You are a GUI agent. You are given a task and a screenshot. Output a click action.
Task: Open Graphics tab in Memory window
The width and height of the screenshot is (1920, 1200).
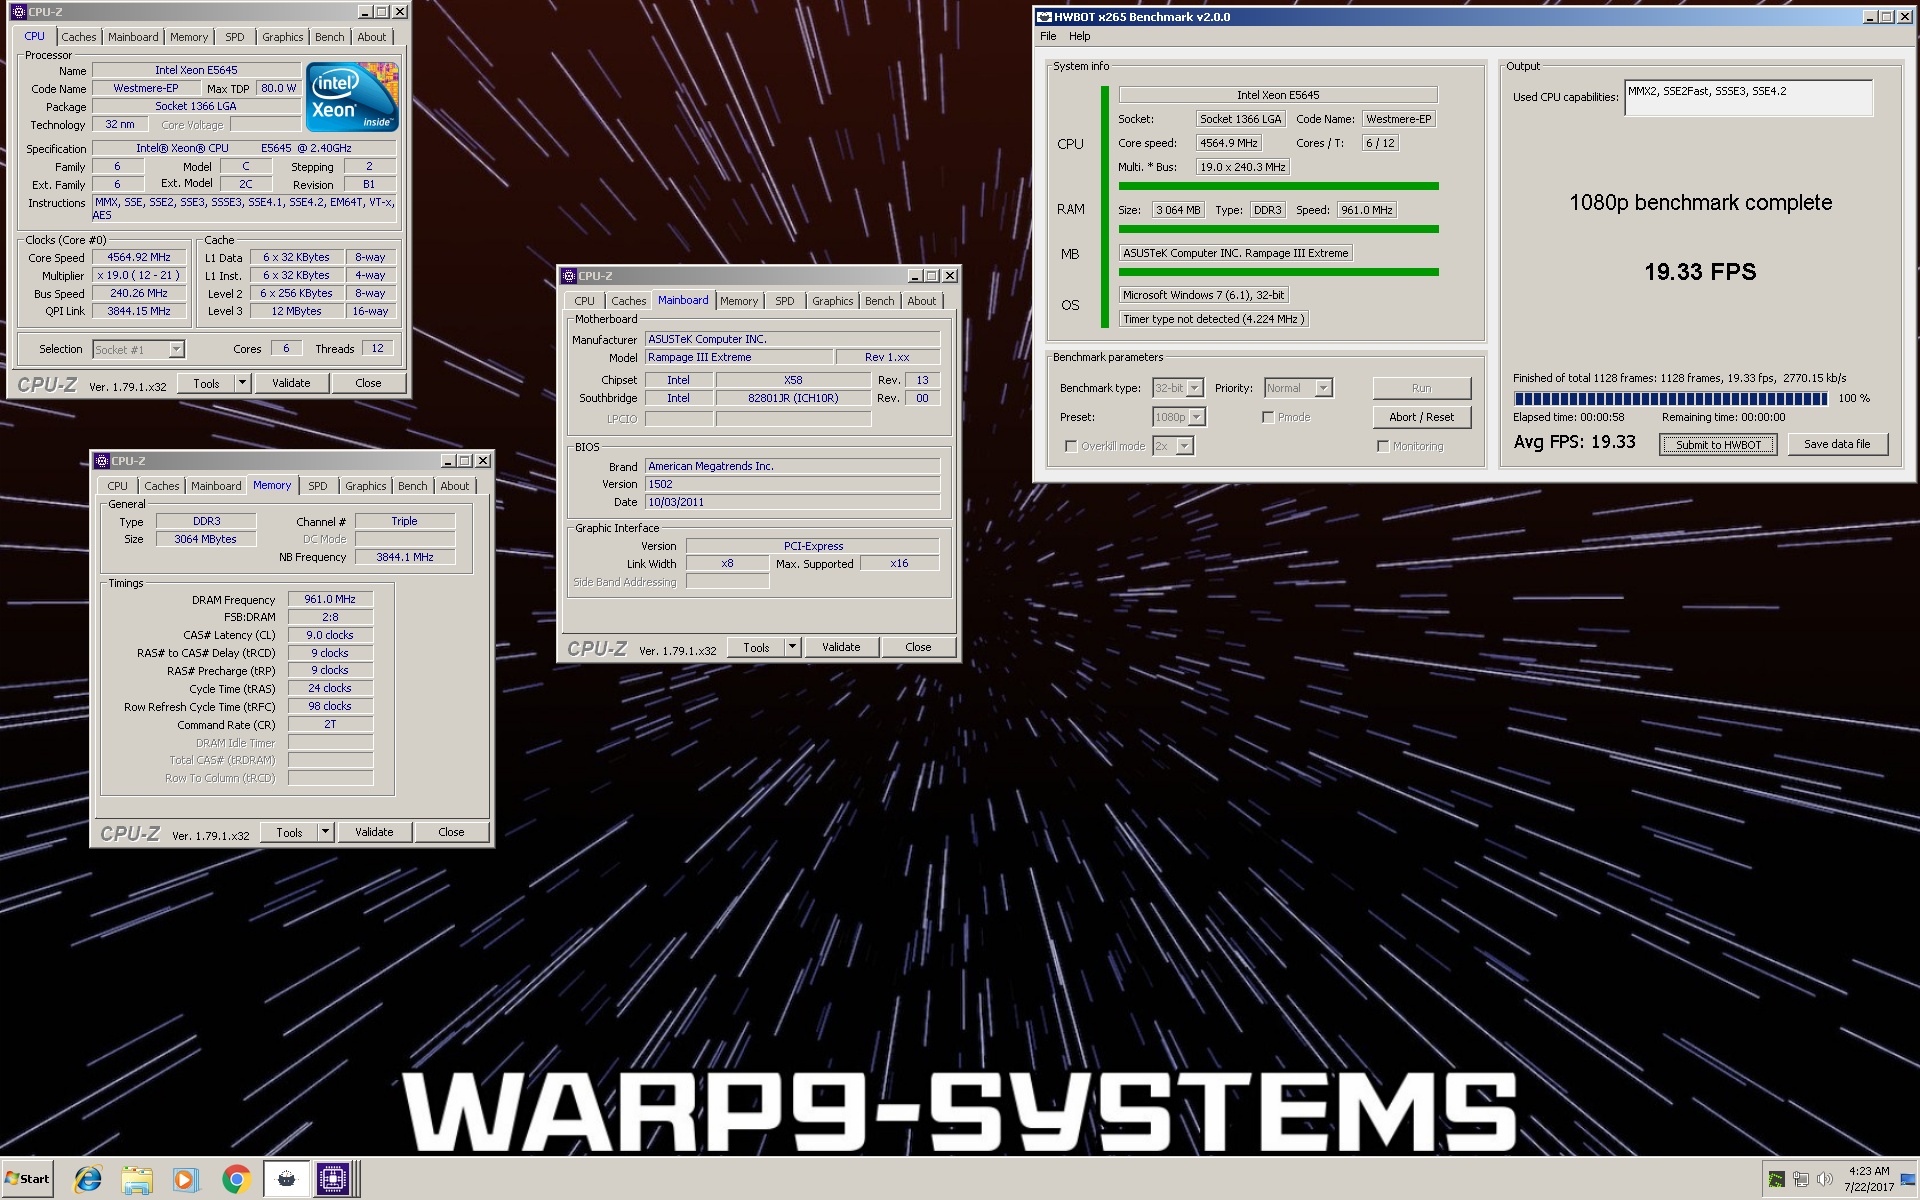[x=366, y=486]
